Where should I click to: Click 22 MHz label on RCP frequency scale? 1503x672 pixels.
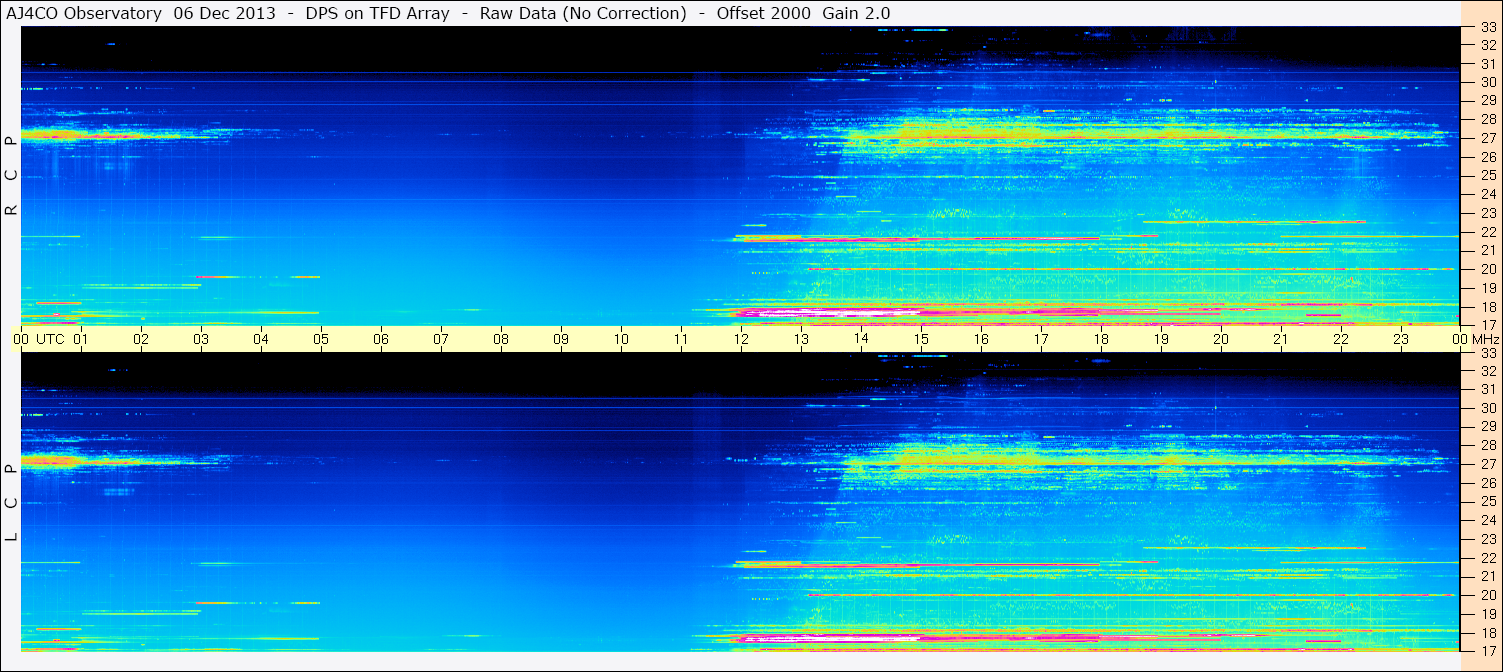point(1487,231)
